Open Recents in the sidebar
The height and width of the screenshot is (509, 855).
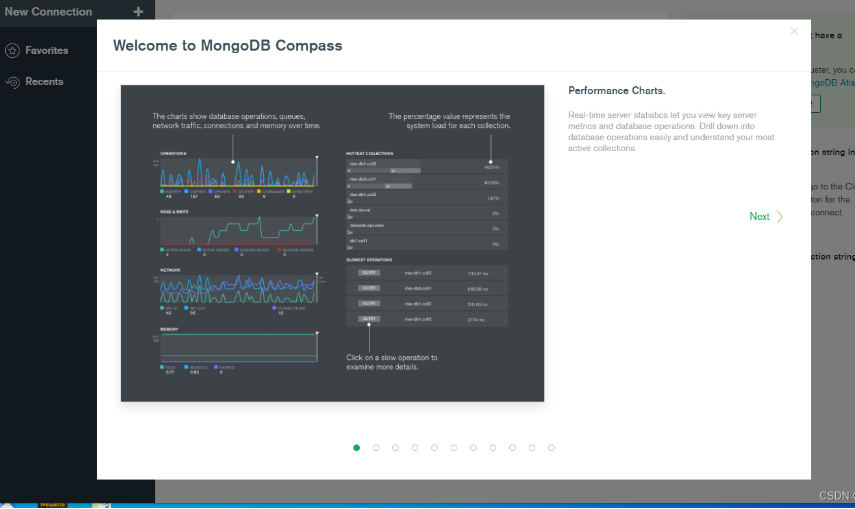pyautogui.click(x=44, y=82)
